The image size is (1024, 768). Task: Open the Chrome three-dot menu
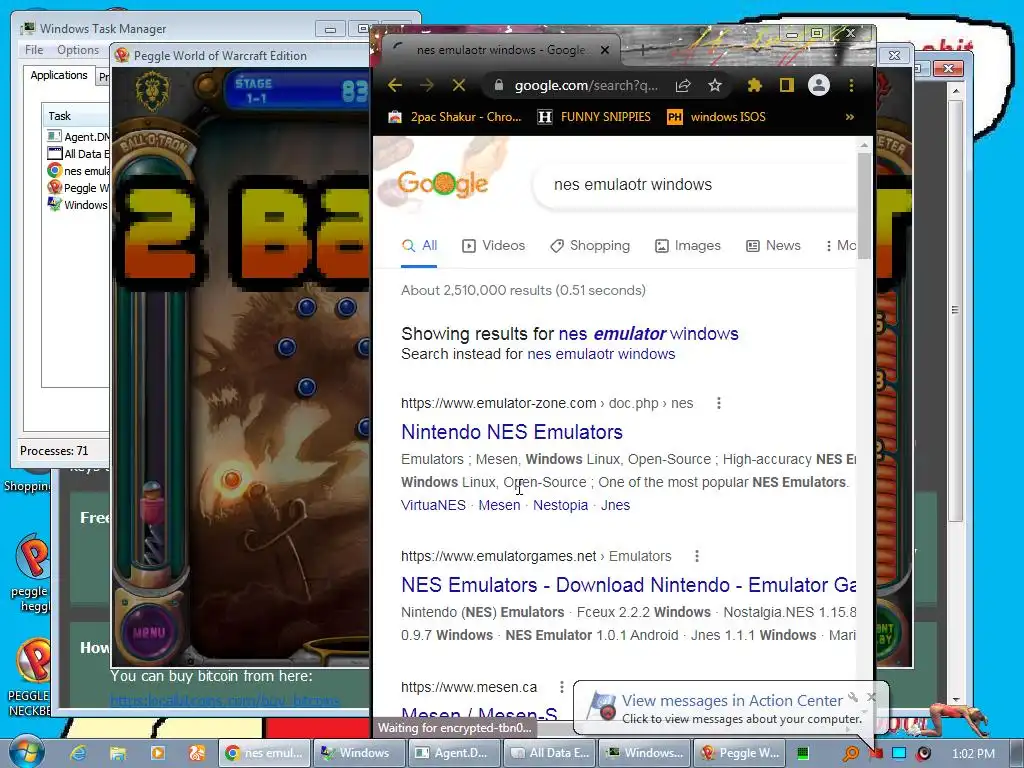(x=851, y=85)
